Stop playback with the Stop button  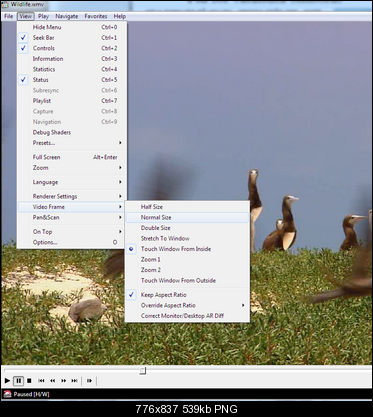(x=29, y=380)
